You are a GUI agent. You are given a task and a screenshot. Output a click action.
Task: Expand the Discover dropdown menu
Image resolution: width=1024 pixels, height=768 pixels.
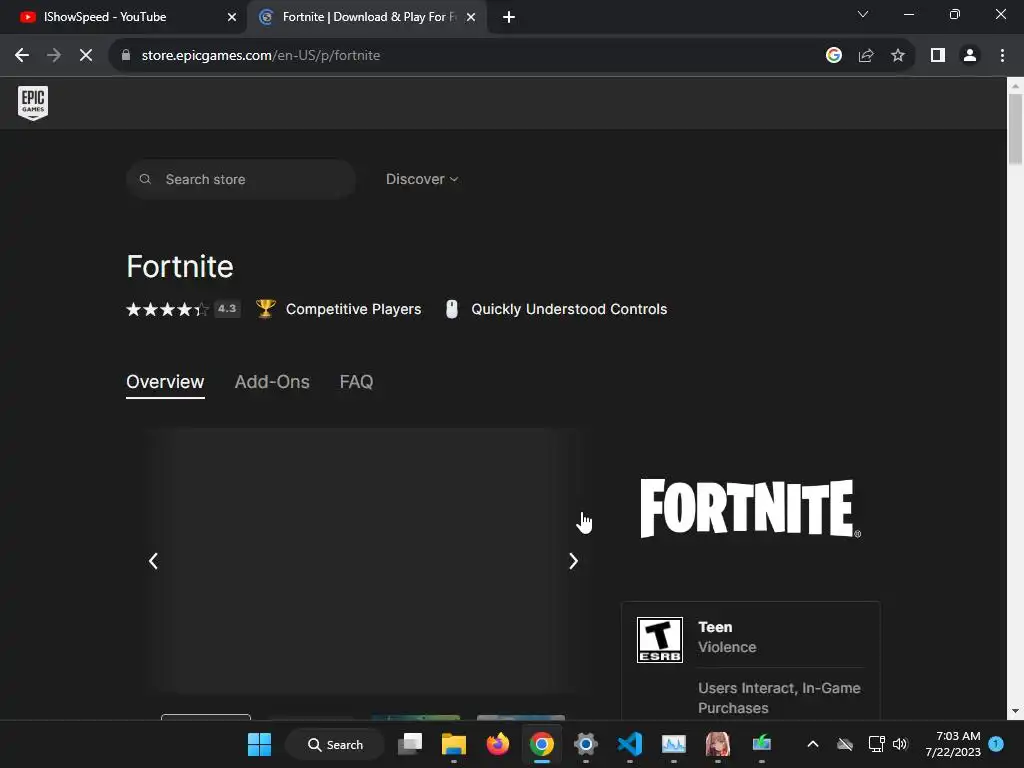[422, 179]
